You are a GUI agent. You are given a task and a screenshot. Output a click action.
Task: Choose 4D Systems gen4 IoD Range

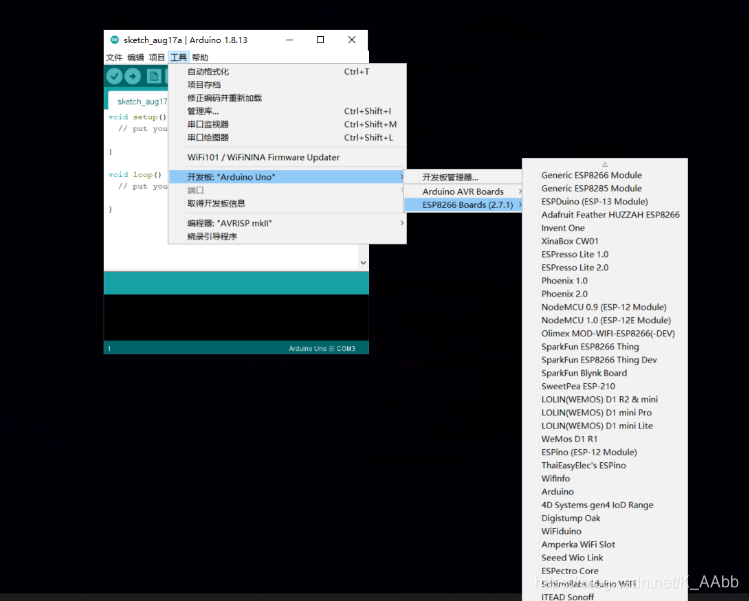pyautogui.click(x=605, y=505)
